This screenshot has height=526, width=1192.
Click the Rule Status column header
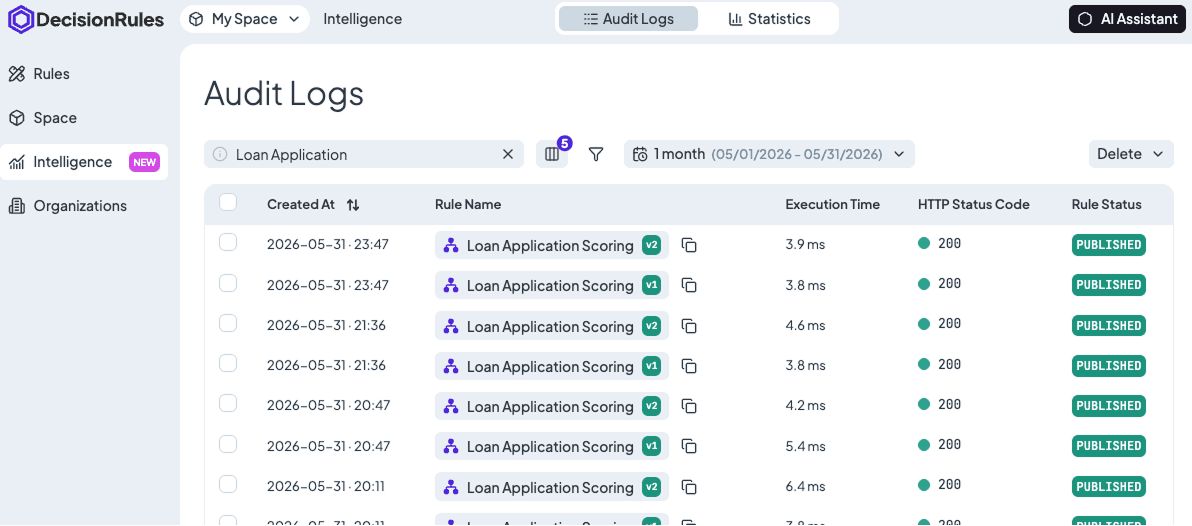pyautogui.click(x=1106, y=204)
